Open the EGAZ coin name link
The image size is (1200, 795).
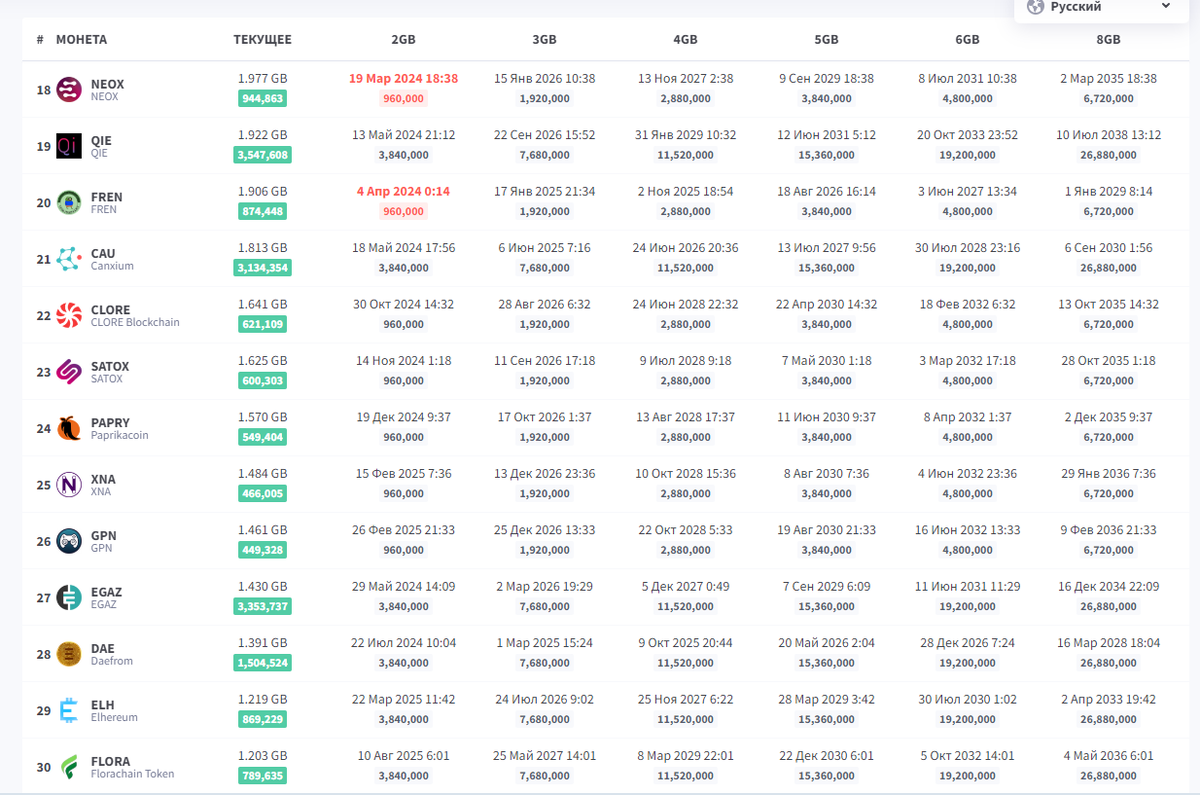tap(106, 592)
